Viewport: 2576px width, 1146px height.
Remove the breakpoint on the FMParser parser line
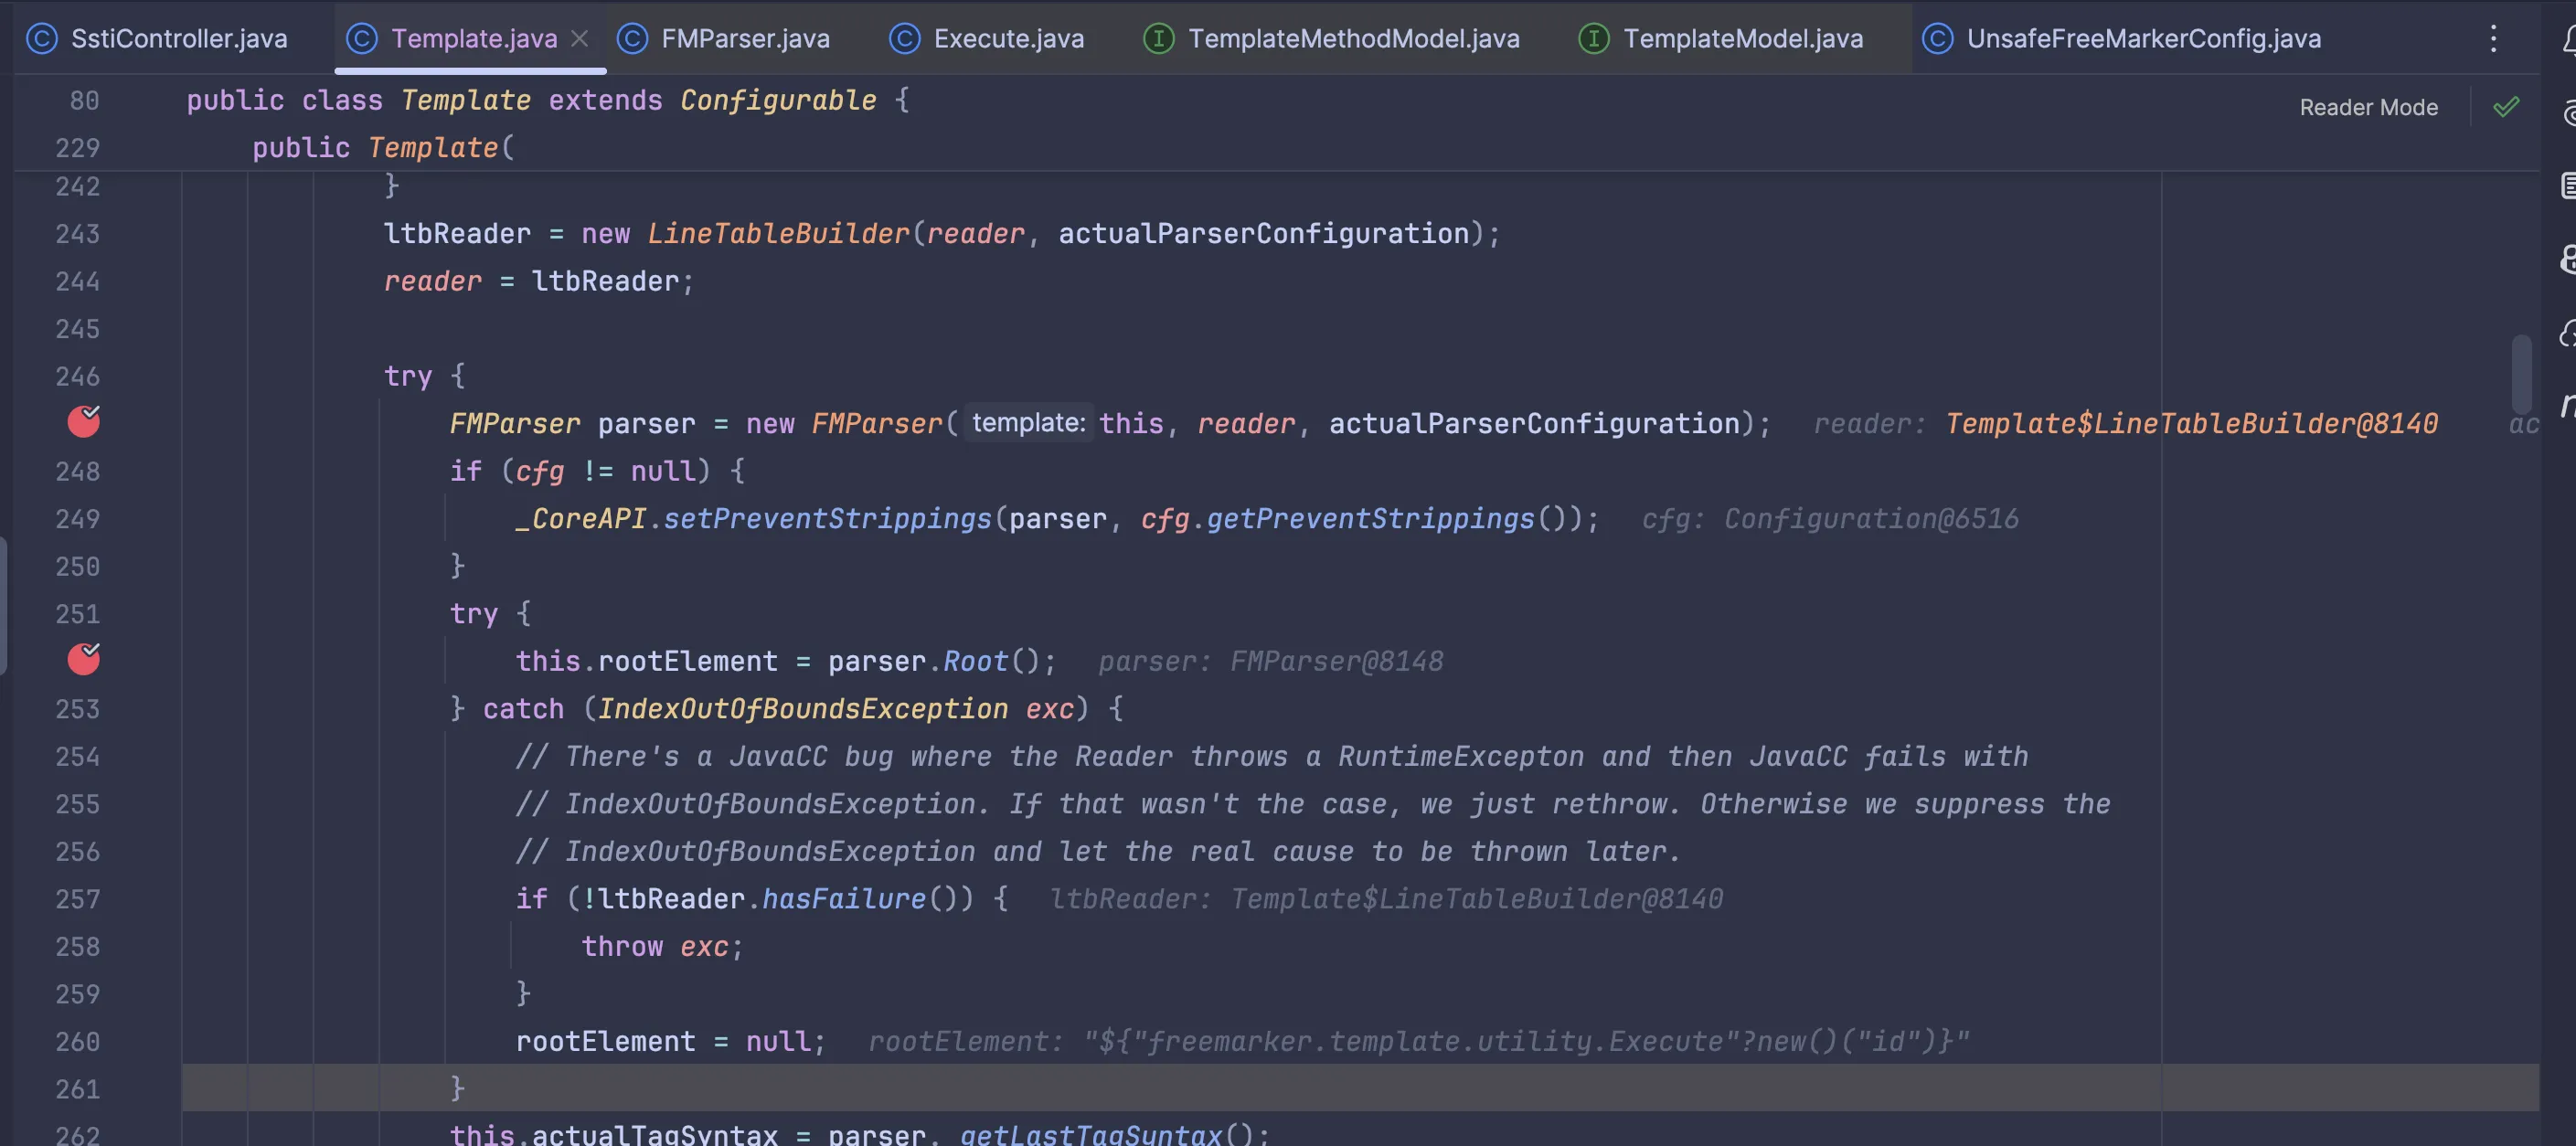tap(84, 421)
